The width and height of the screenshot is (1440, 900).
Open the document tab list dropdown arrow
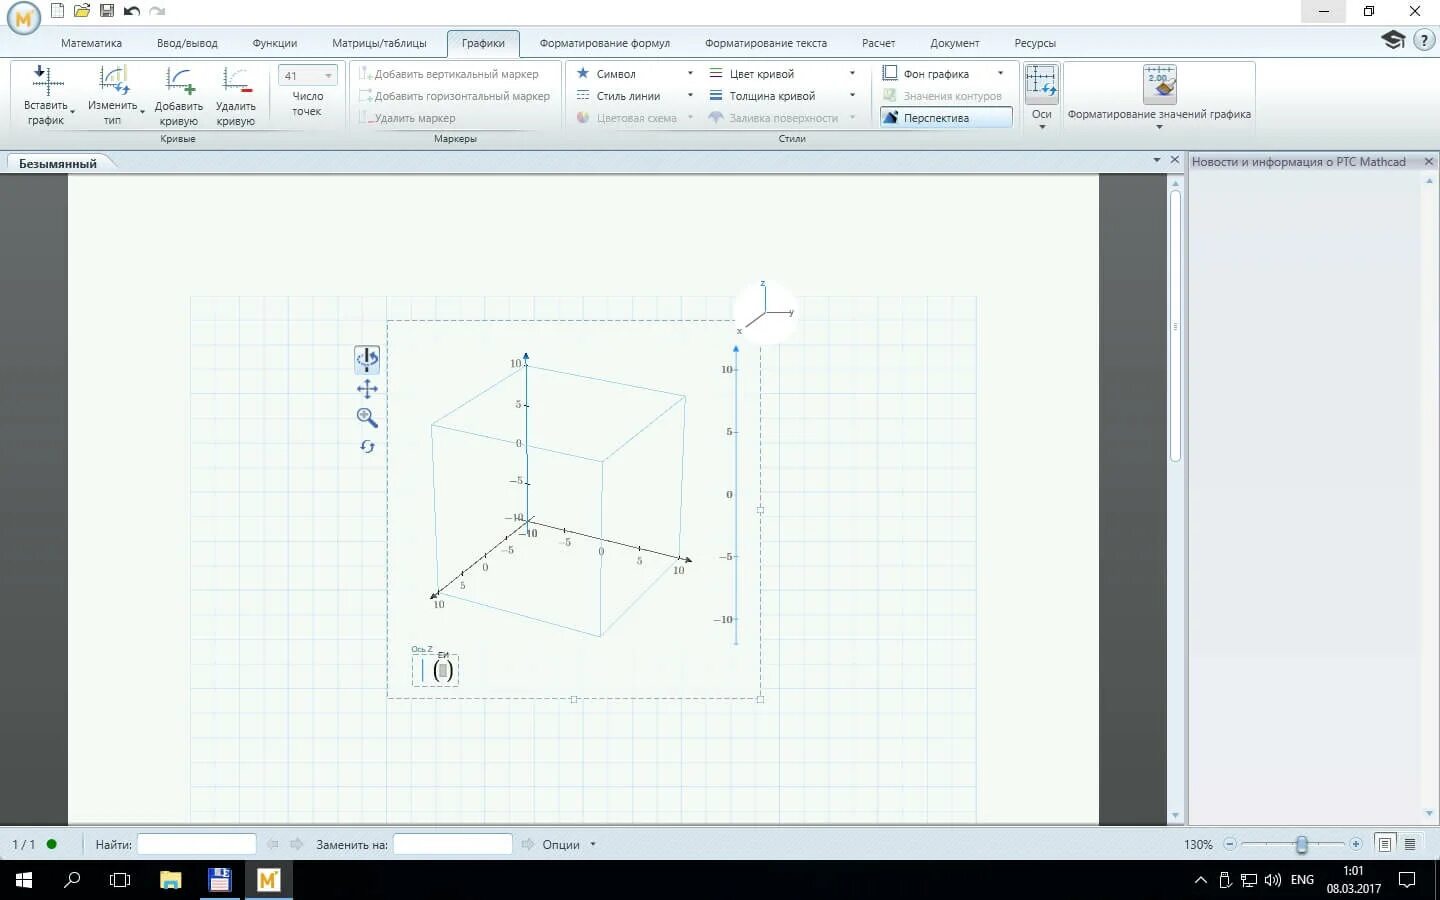(x=1157, y=160)
